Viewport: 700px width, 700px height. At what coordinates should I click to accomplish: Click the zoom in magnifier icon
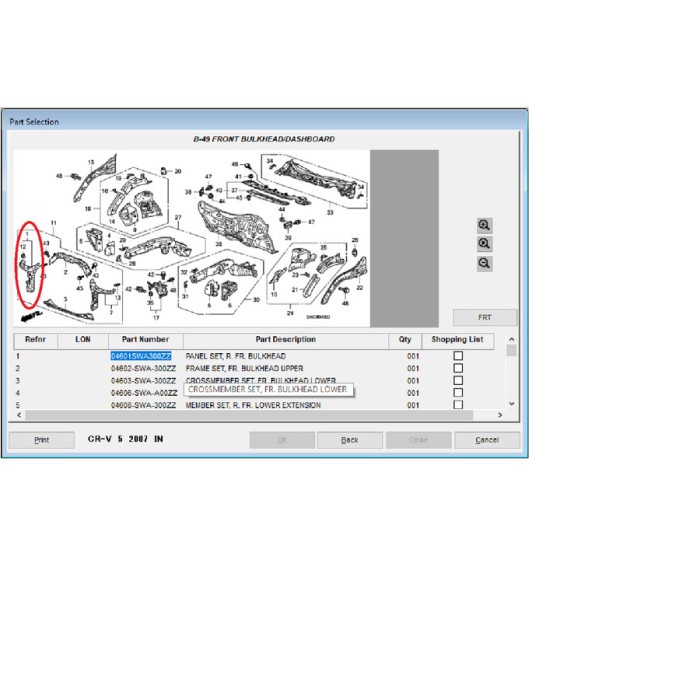484,225
